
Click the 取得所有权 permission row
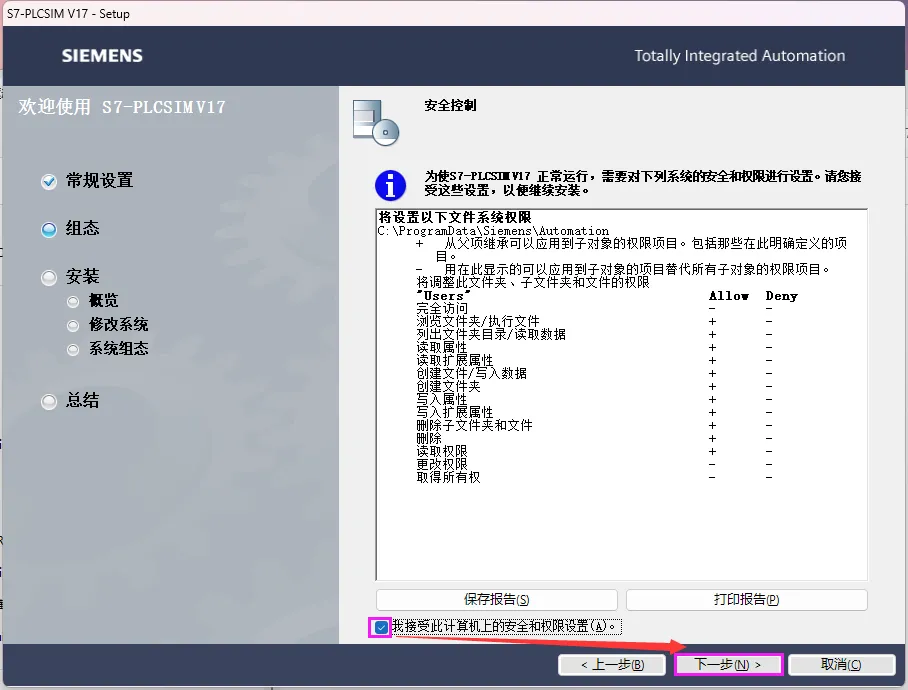(x=593, y=478)
